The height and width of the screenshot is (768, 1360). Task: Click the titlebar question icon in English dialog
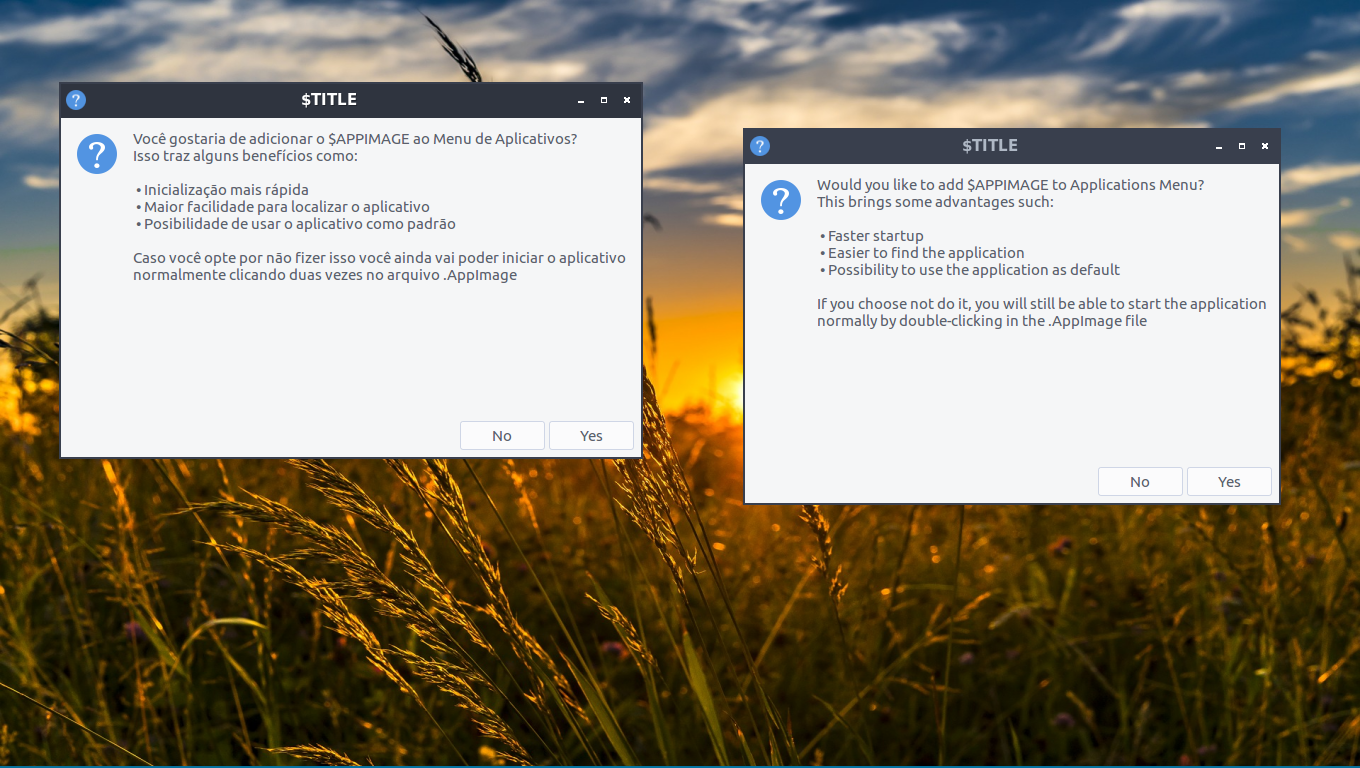(760, 146)
